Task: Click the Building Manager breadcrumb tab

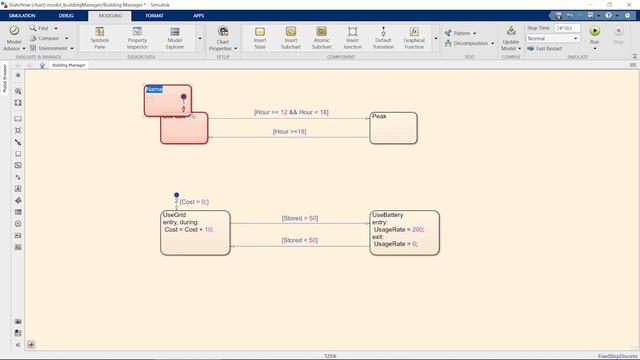Action: 69,65
